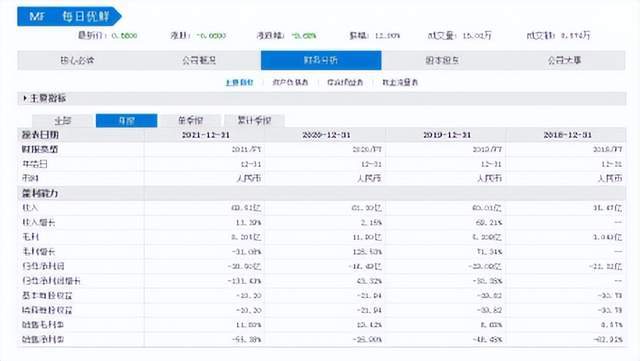Screen dimensions: 640x361
Task: Switch to 累计季报 report filter
Action: 254,121
